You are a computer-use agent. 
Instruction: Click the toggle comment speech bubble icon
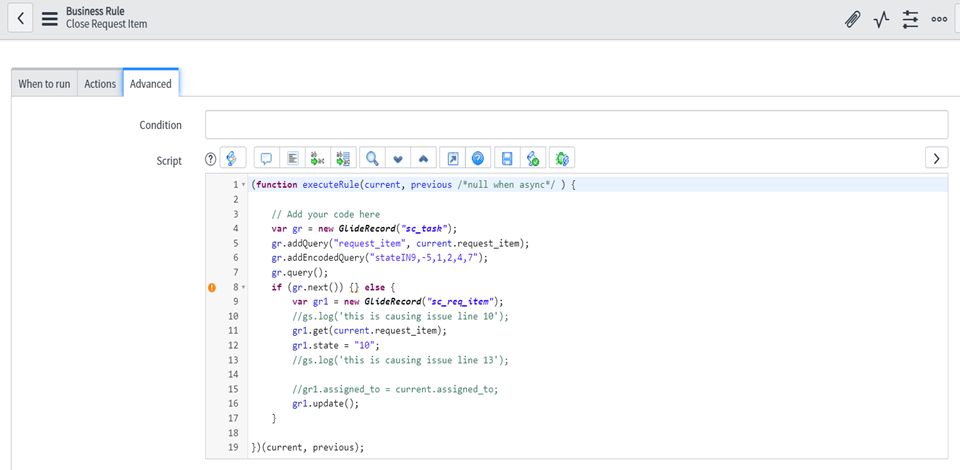[x=266, y=159]
